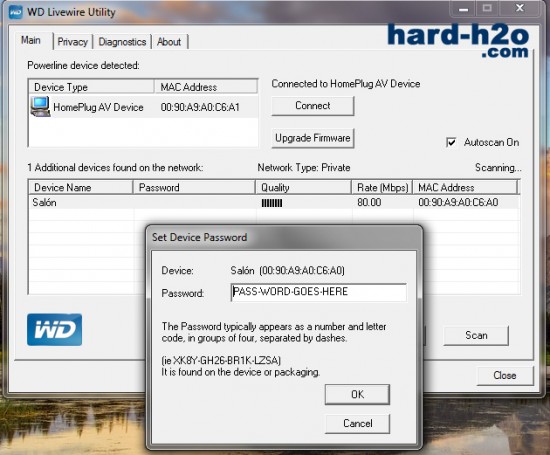Switch to the Main tab
550x455 pixels.
point(31,40)
